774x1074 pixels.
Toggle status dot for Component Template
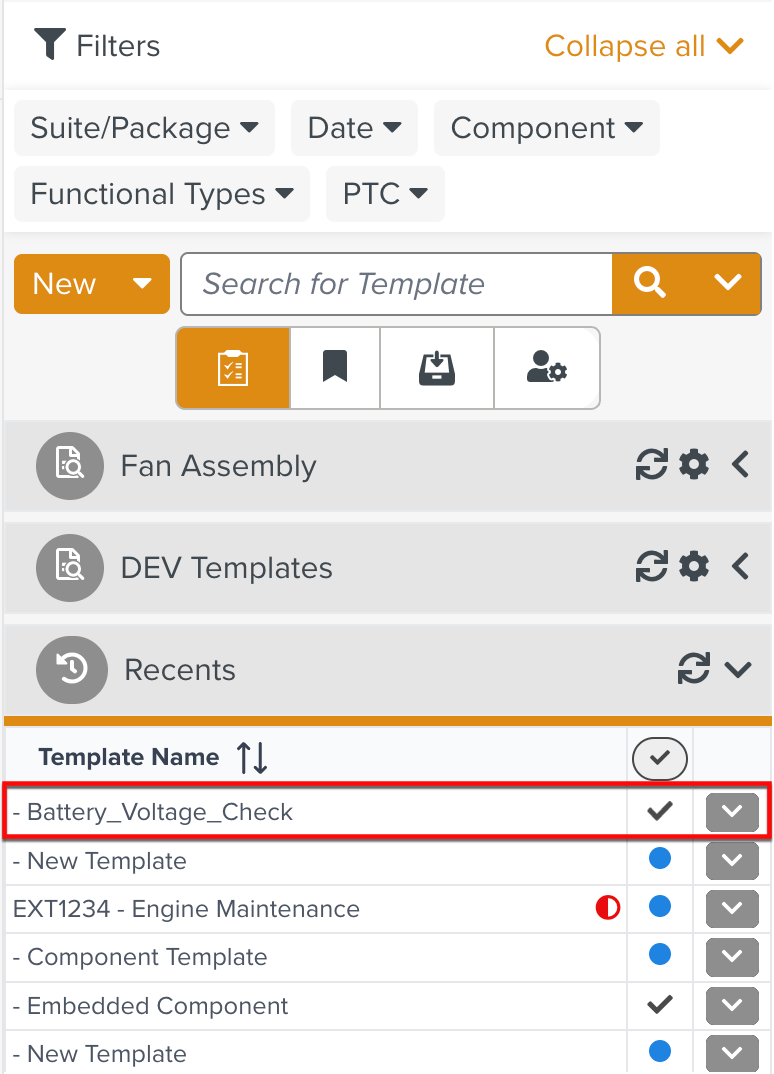click(660, 955)
